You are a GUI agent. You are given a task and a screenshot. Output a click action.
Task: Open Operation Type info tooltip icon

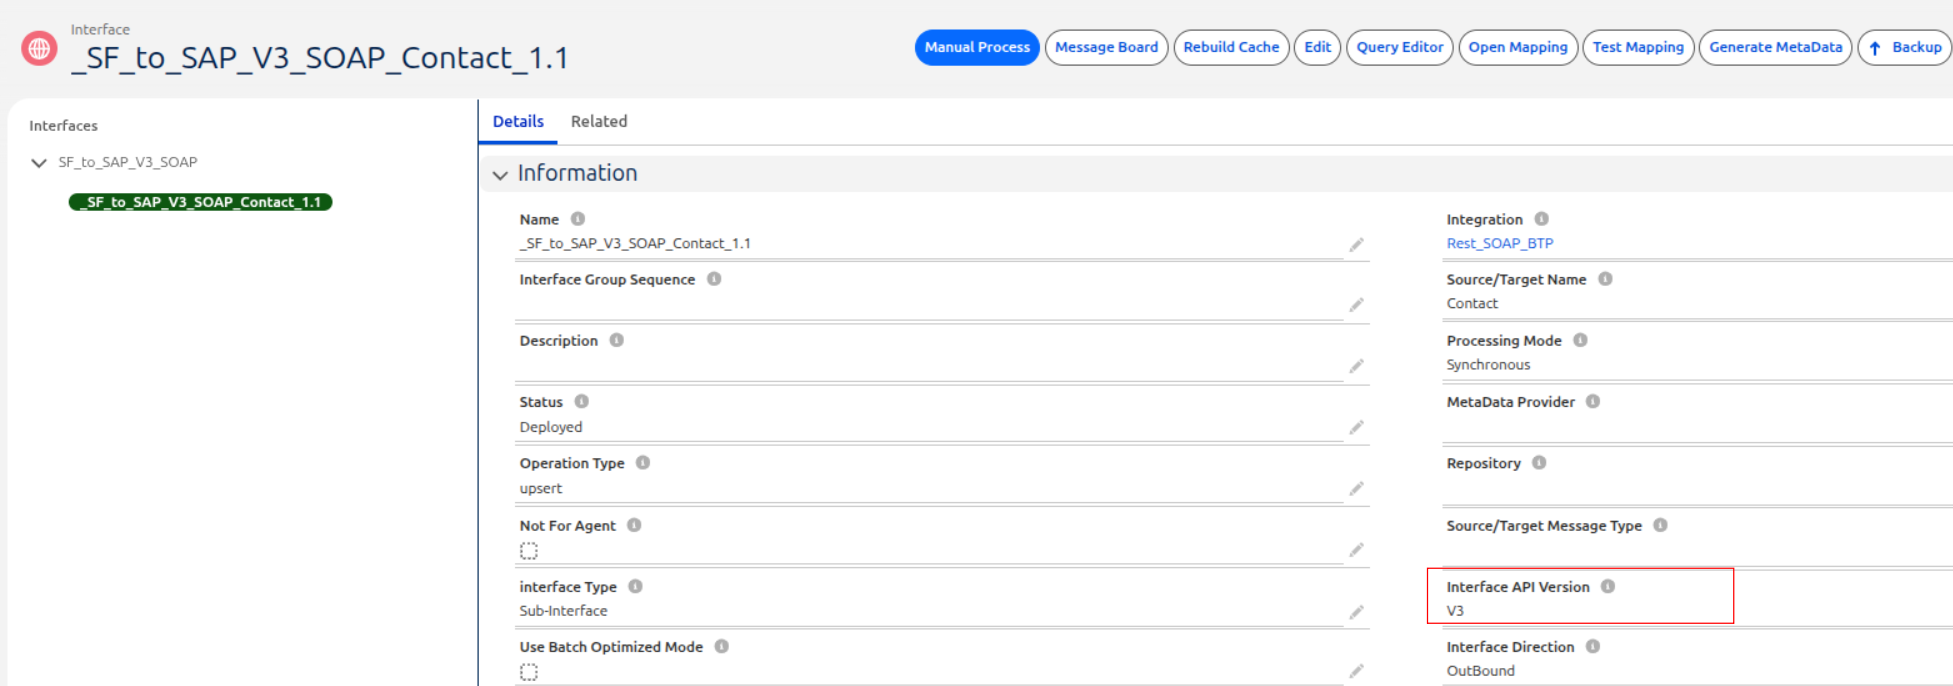coord(643,463)
